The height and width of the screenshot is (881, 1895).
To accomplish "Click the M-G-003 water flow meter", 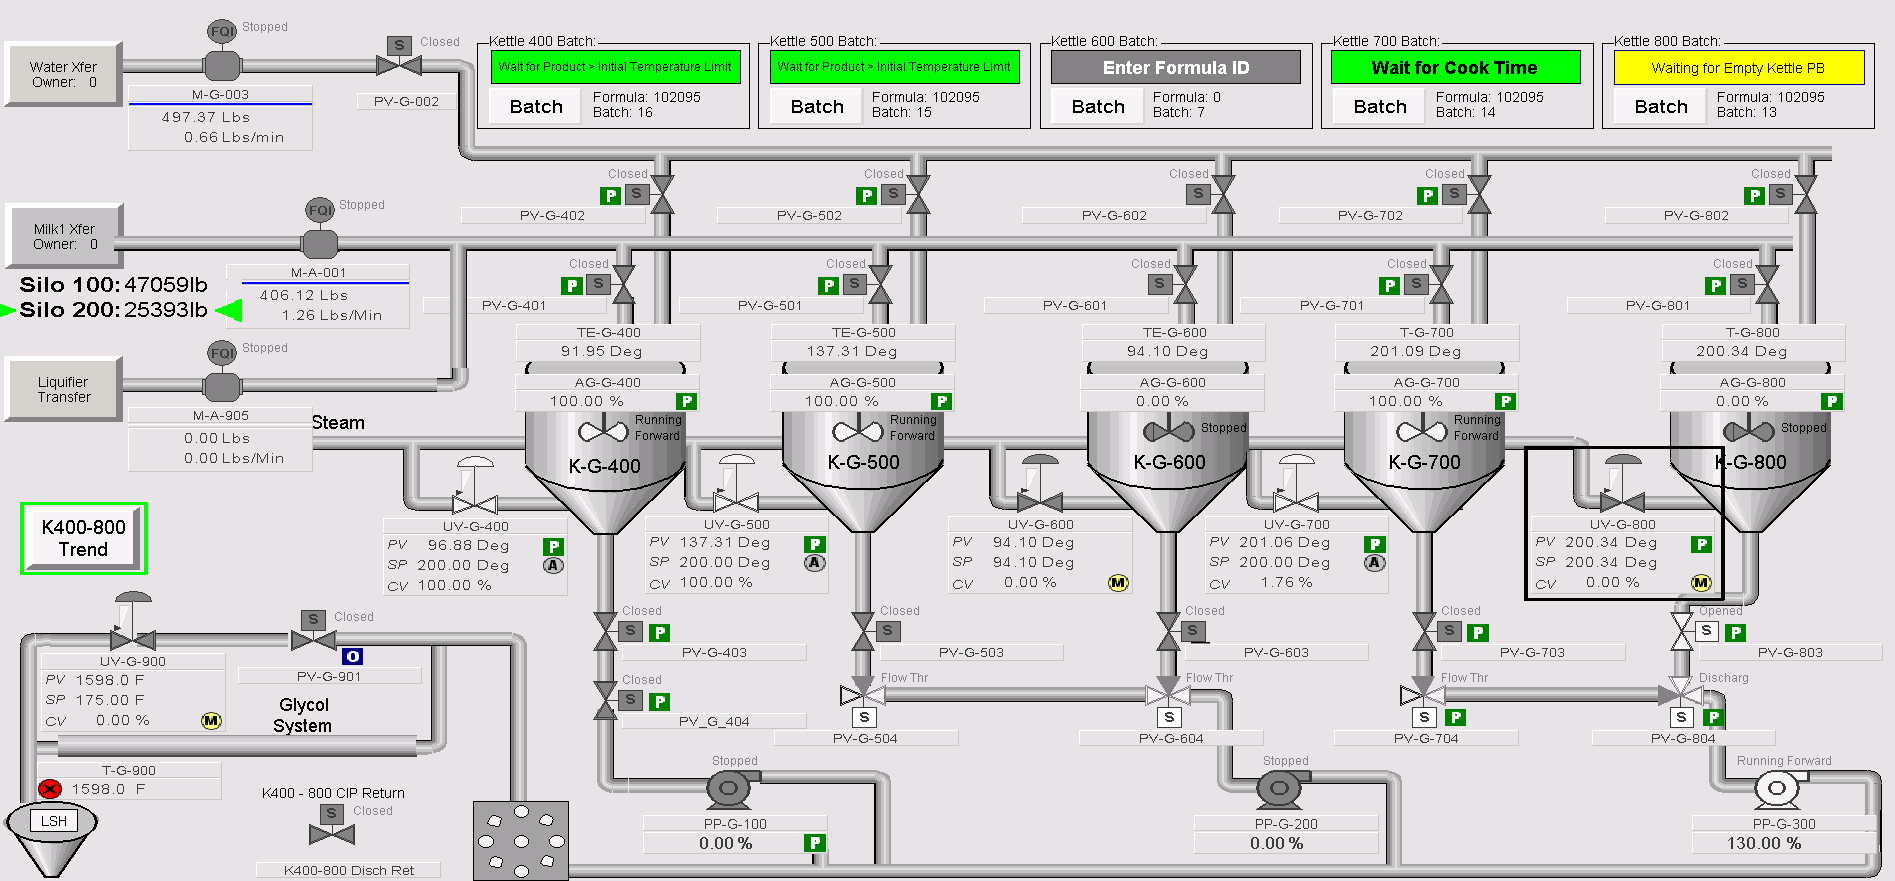I will click(x=222, y=65).
